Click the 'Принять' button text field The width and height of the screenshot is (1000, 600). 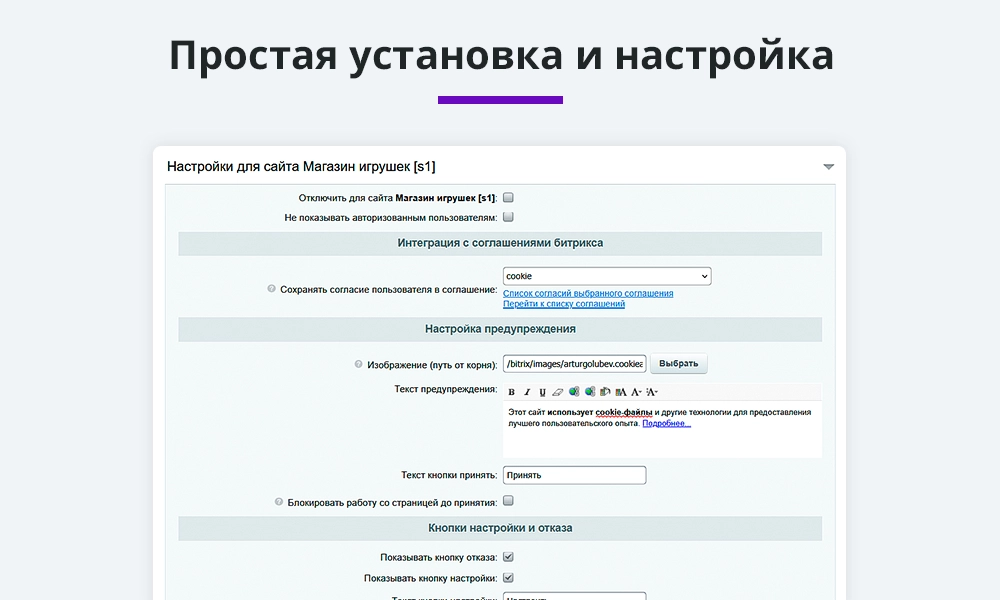[x=574, y=475]
